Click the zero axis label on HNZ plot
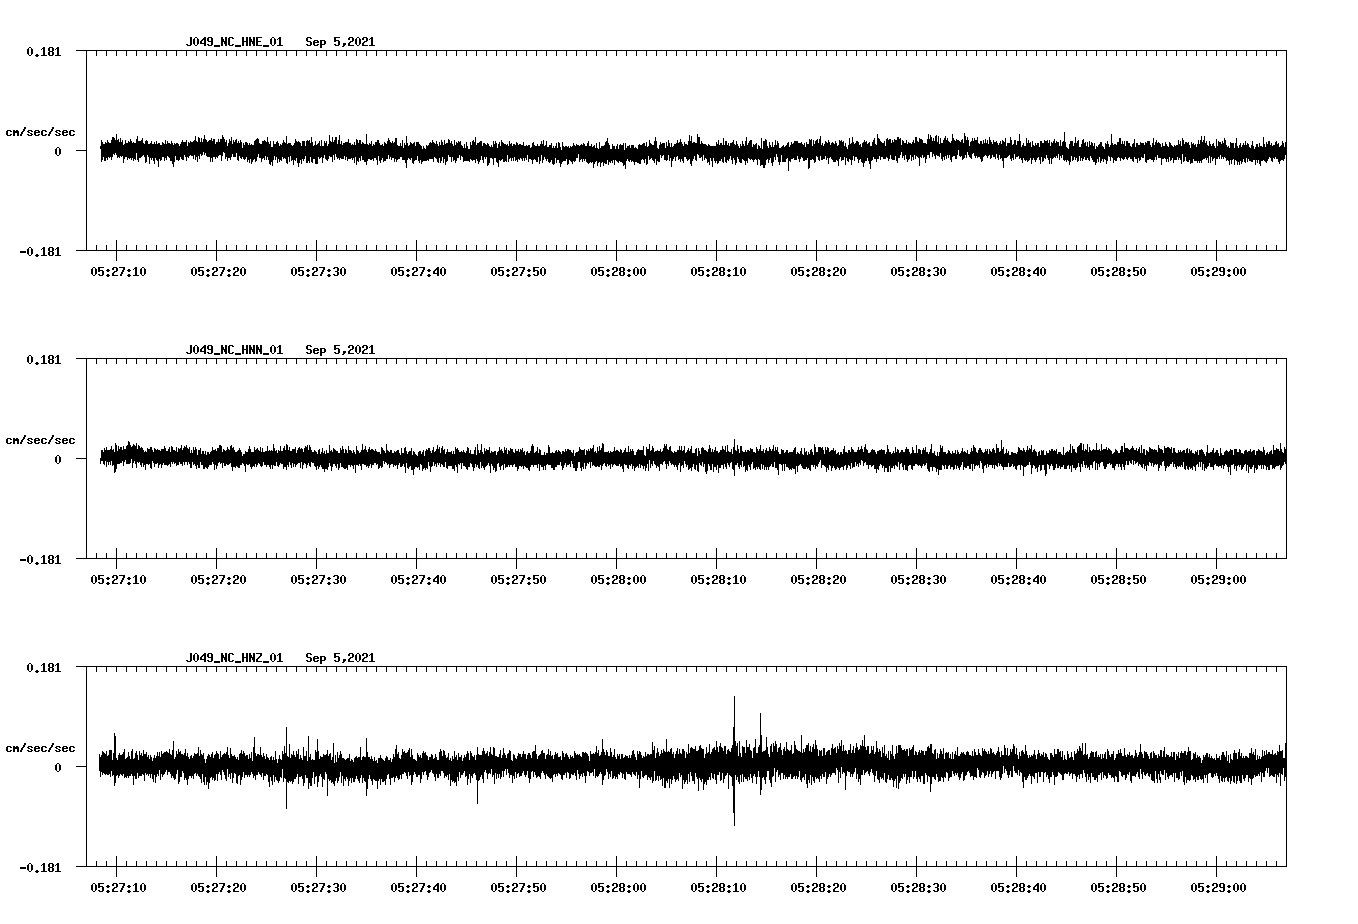This screenshot has width=1358, height=924. [58, 767]
